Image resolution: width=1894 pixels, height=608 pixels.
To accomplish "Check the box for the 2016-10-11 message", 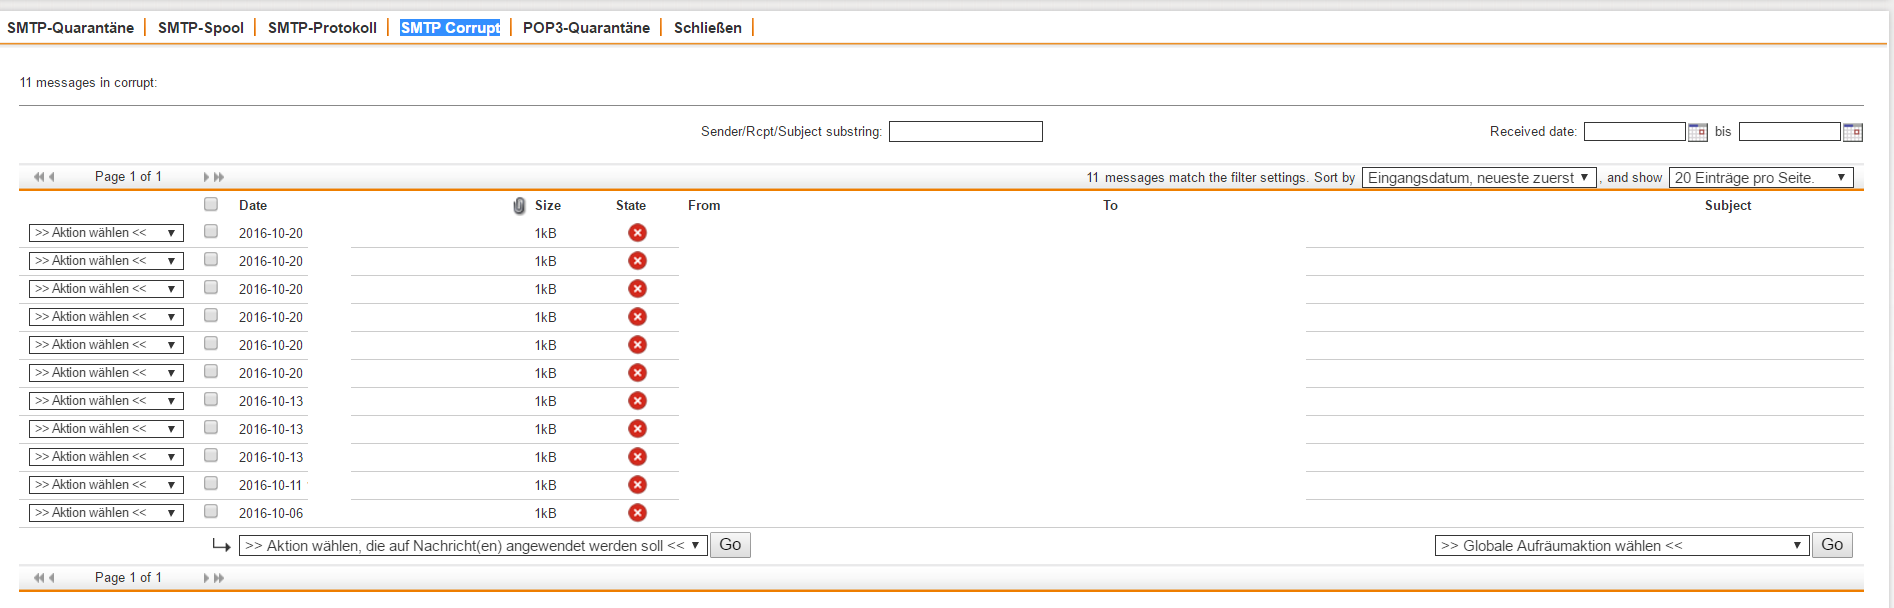I will tap(211, 484).
